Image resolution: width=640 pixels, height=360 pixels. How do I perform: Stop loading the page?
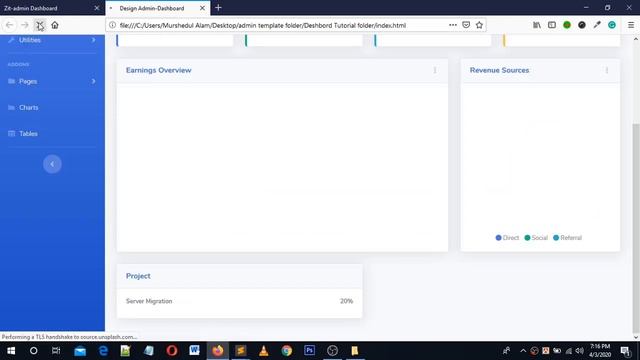click(40, 25)
